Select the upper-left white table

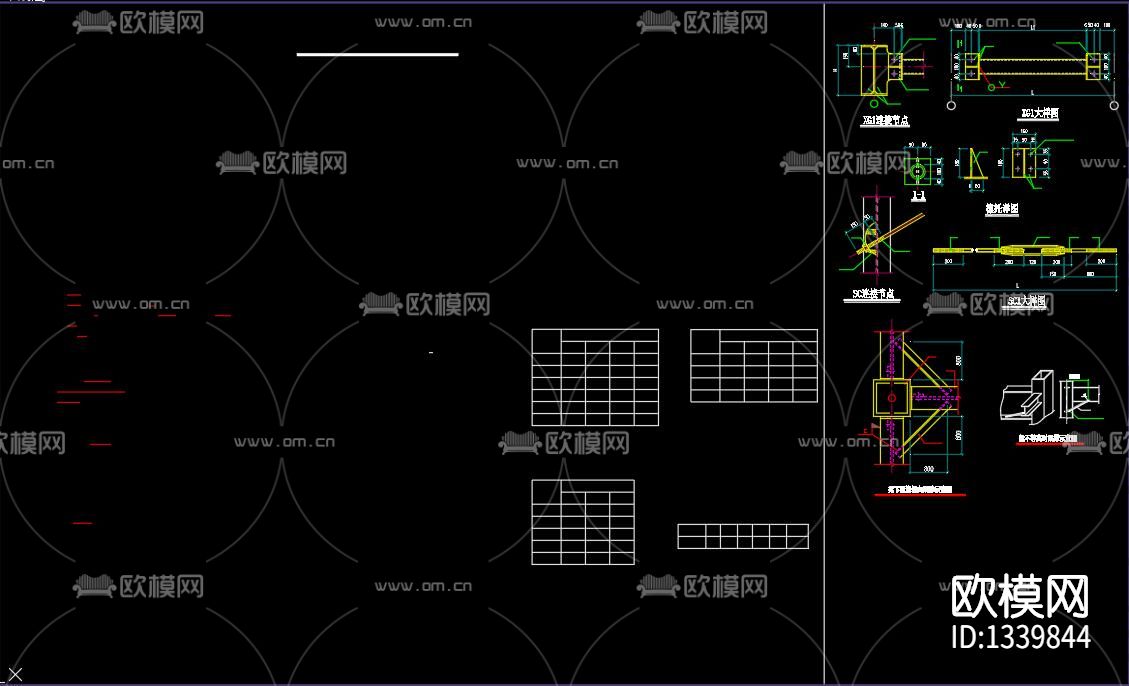595,377
